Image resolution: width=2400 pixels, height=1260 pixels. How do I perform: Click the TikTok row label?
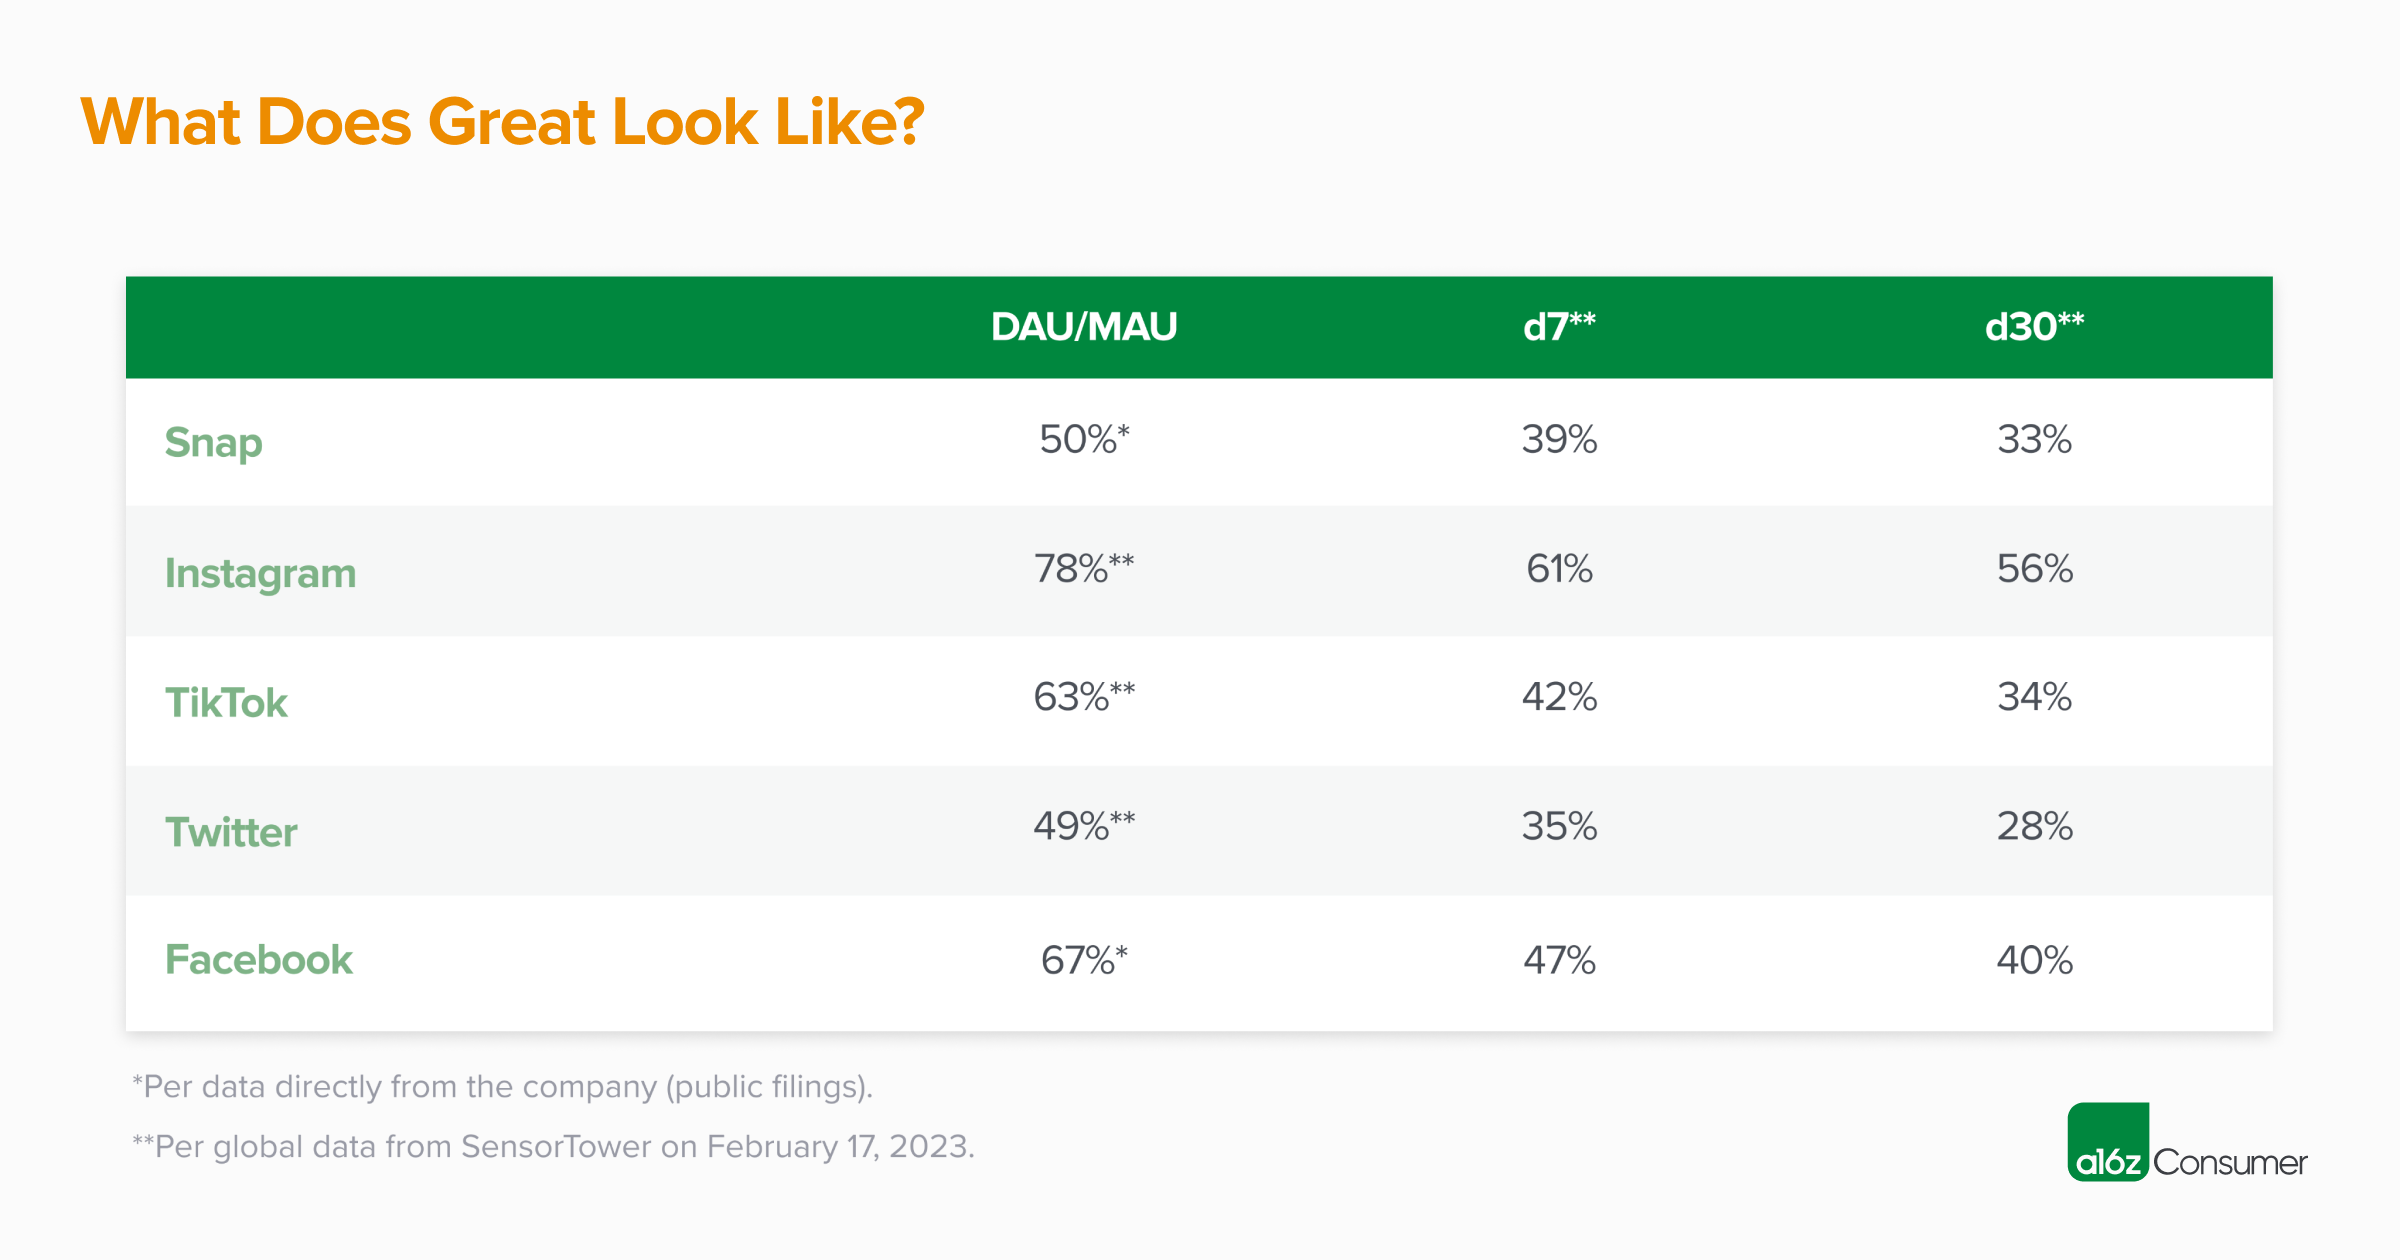tap(226, 702)
